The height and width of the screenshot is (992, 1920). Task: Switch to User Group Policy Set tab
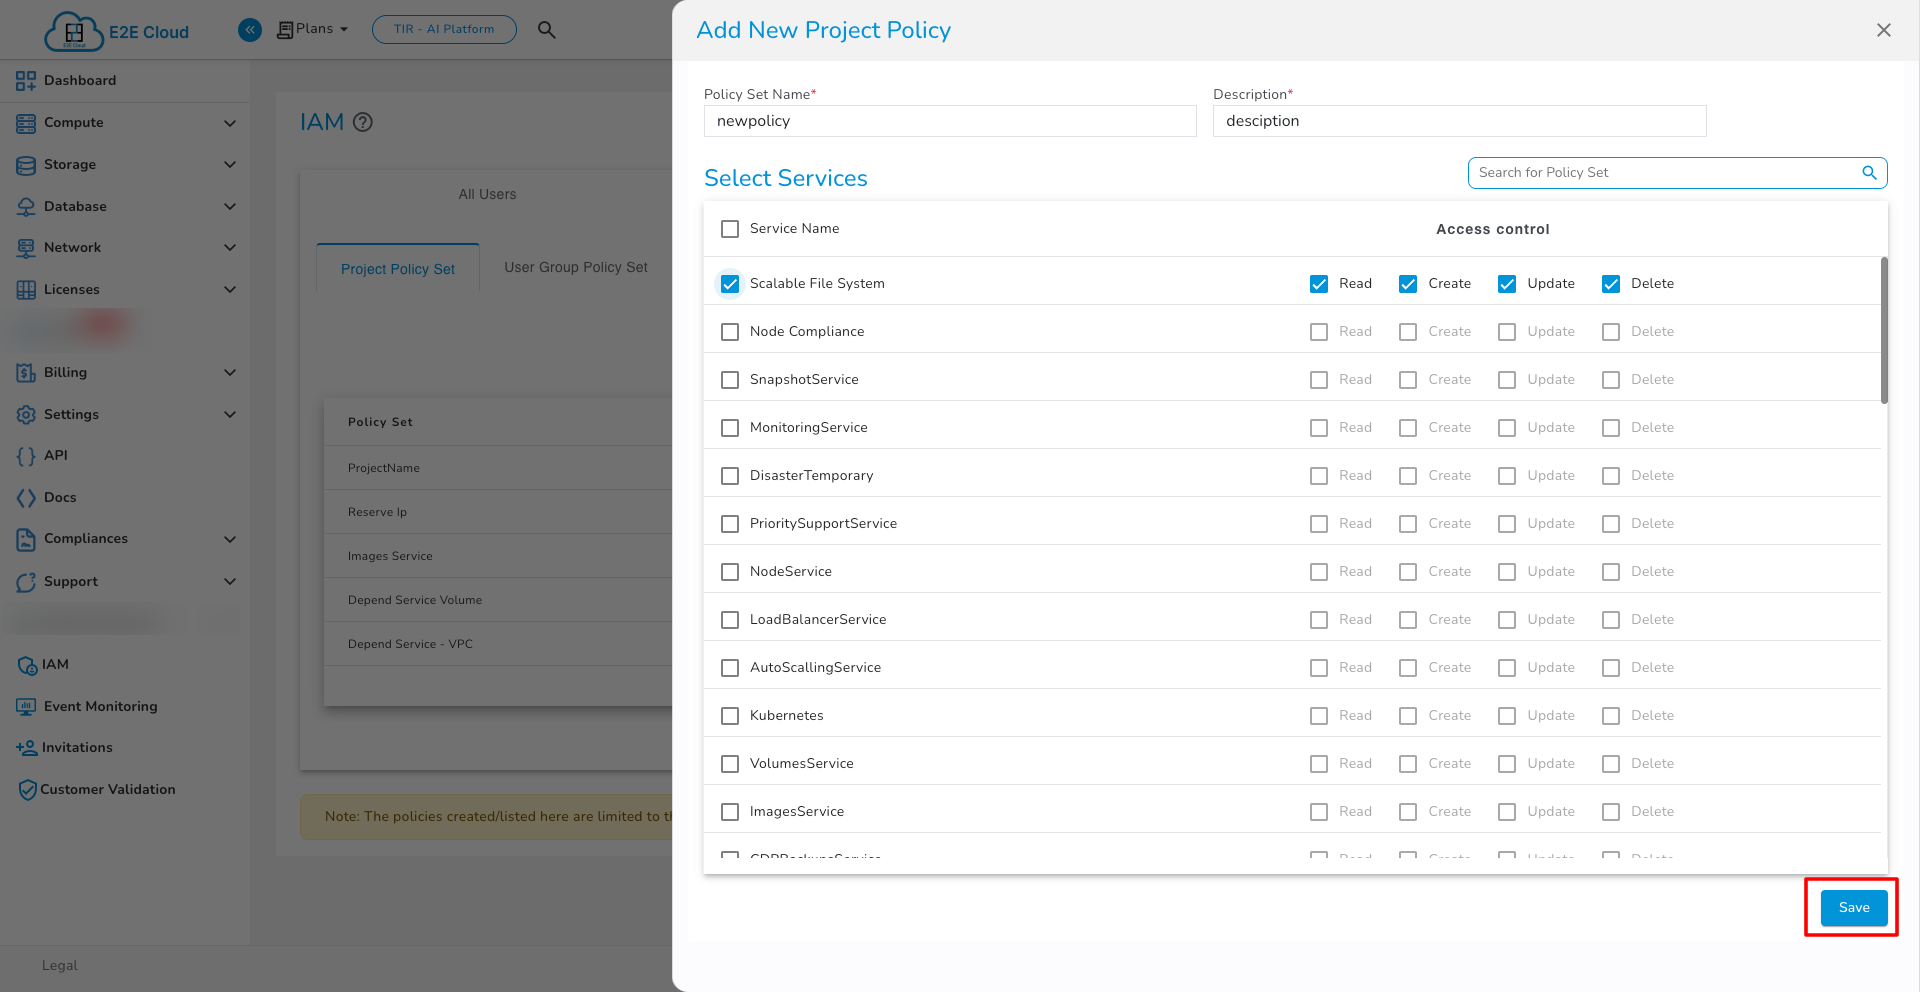coord(575,268)
